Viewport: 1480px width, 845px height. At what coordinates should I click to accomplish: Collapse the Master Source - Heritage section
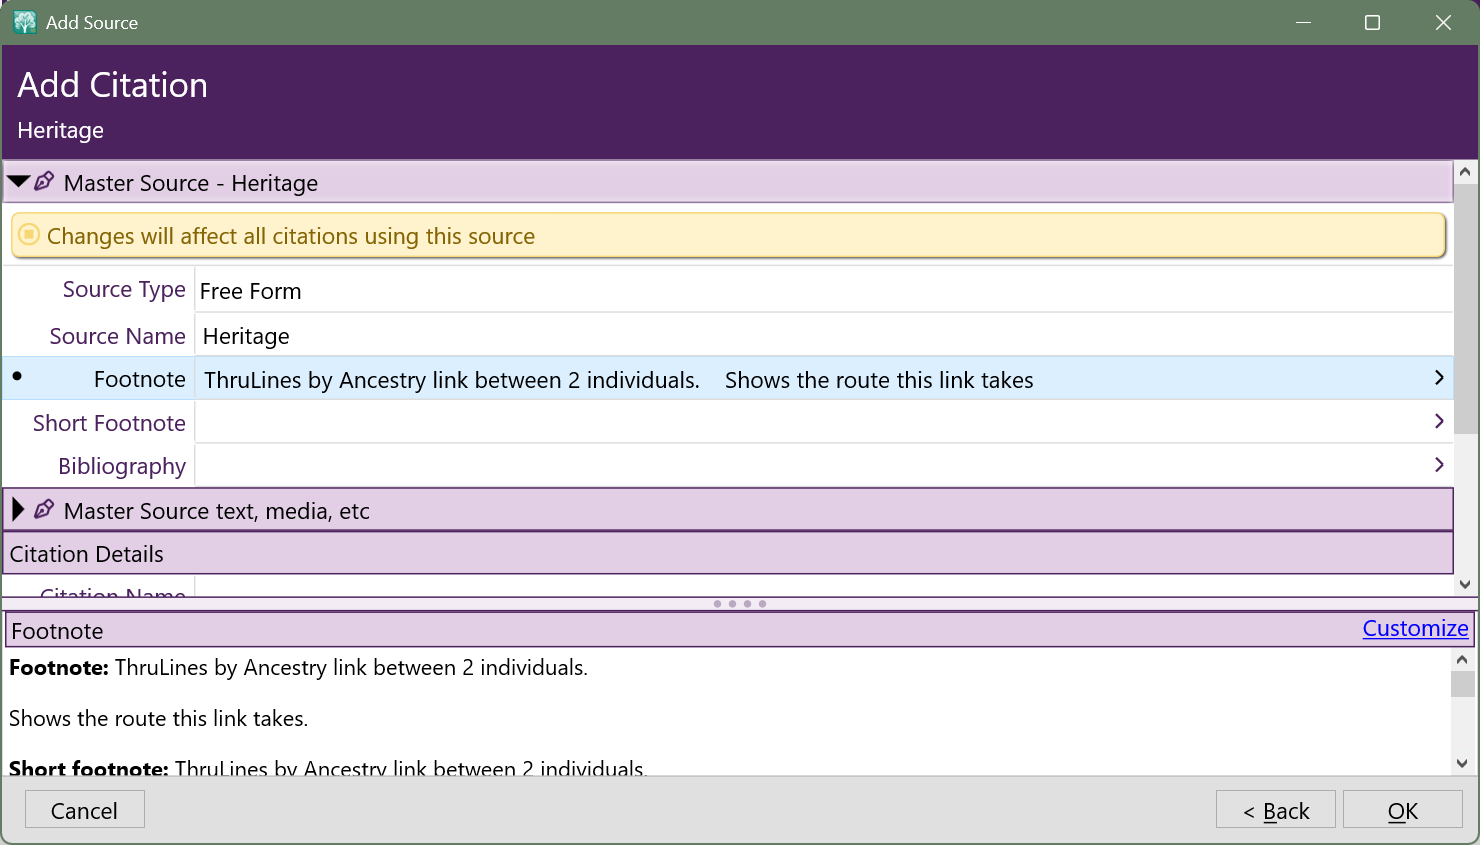18,182
